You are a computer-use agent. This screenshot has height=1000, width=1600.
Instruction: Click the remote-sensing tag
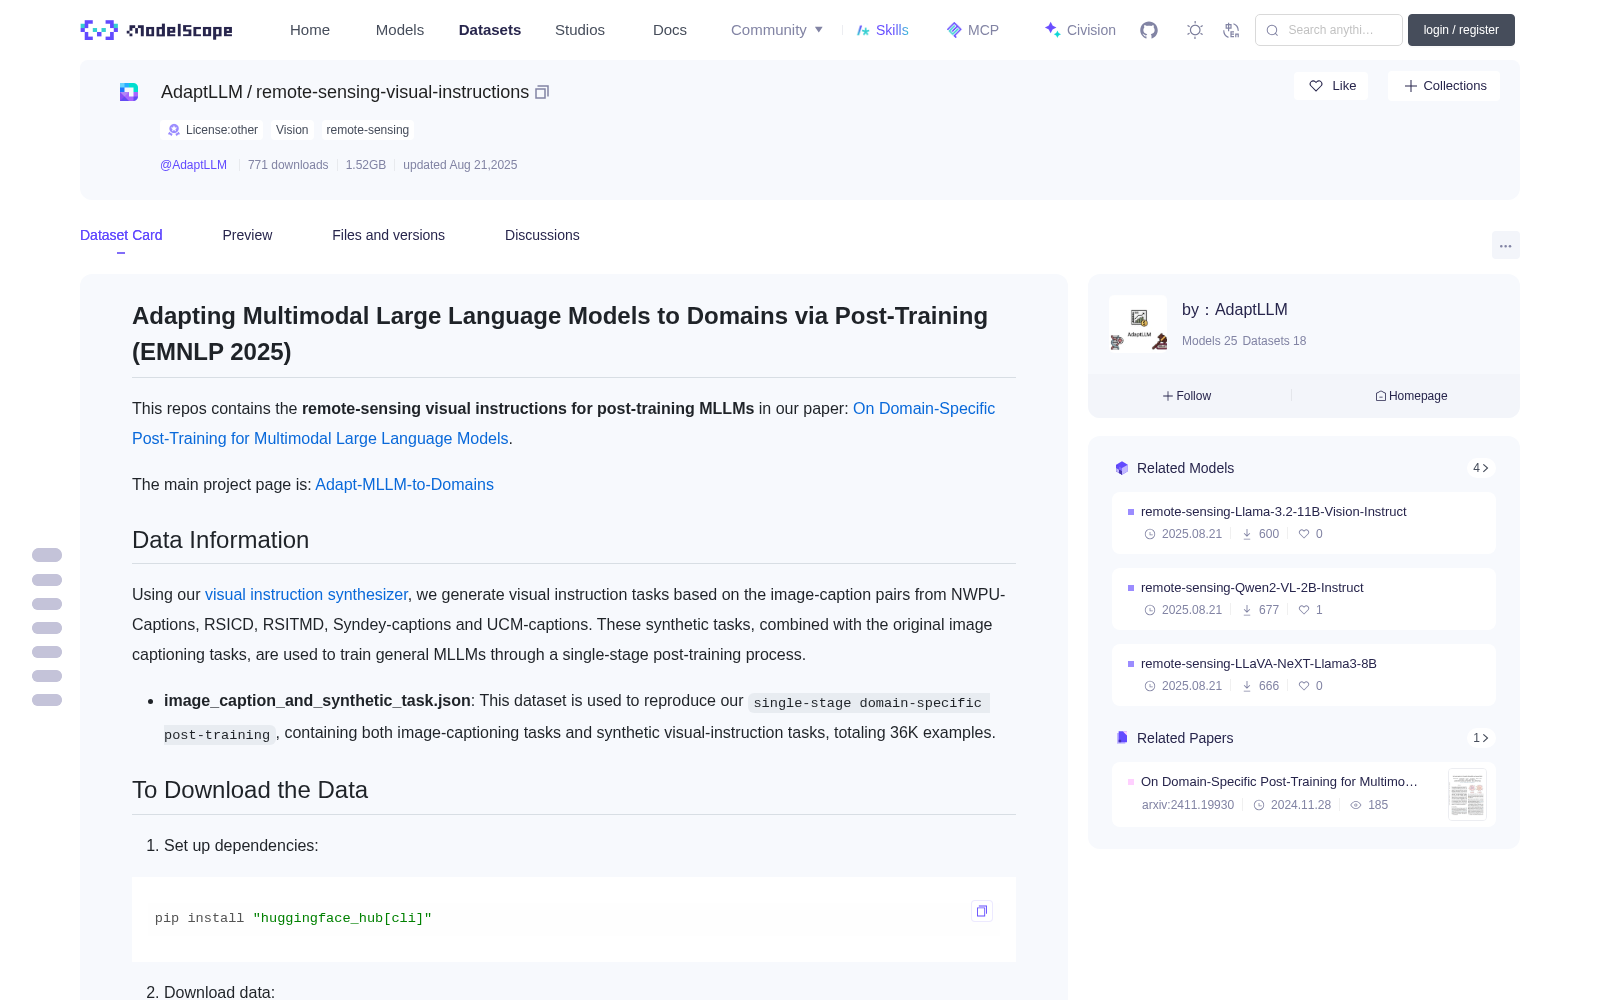coord(367,130)
